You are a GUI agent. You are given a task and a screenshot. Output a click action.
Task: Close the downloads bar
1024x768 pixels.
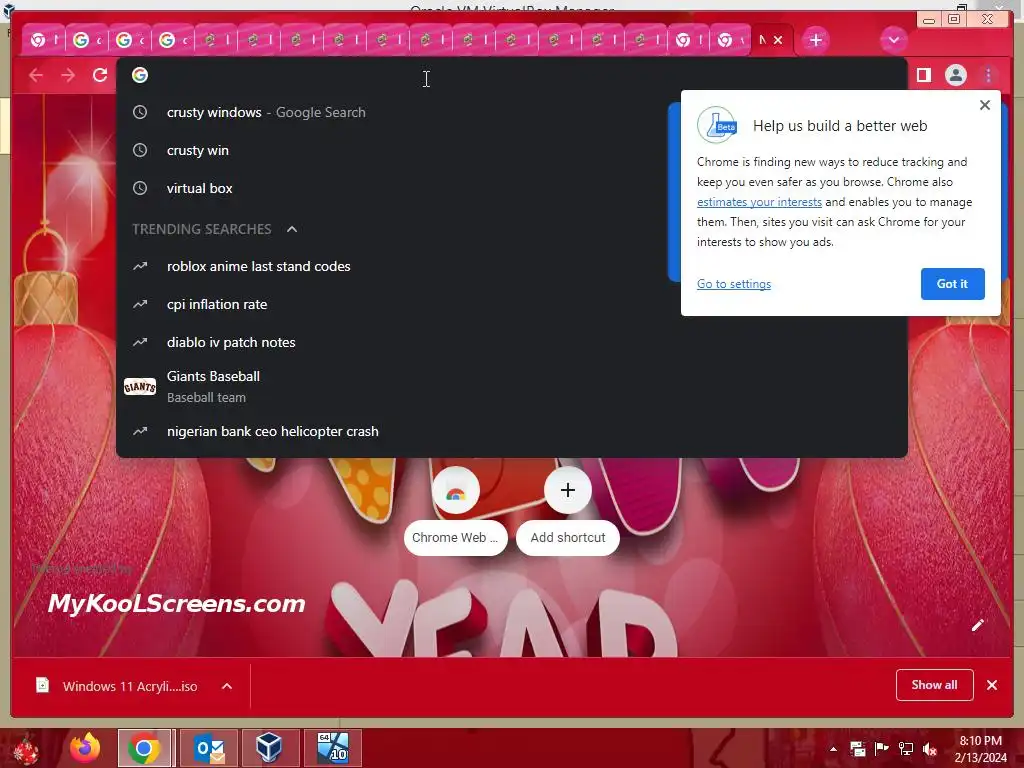992,685
